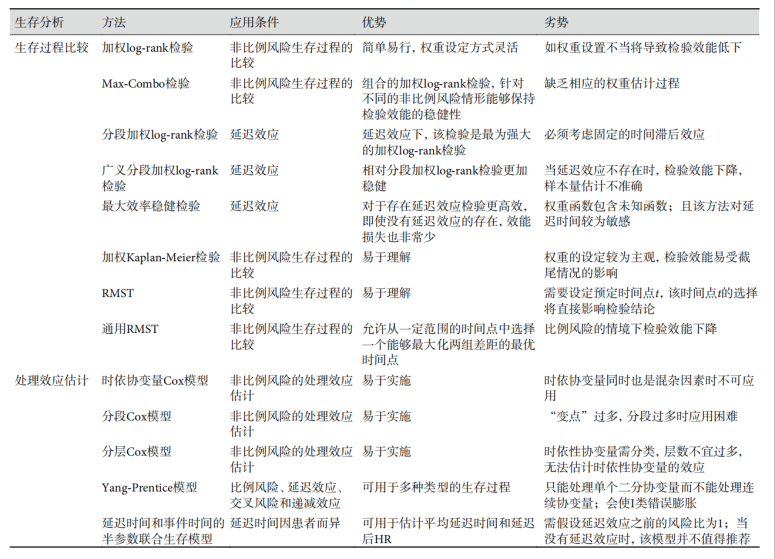
Task: Click '延迟效应下，该检验是最为强大' text
Action: pyautogui.click(x=446, y=134)
